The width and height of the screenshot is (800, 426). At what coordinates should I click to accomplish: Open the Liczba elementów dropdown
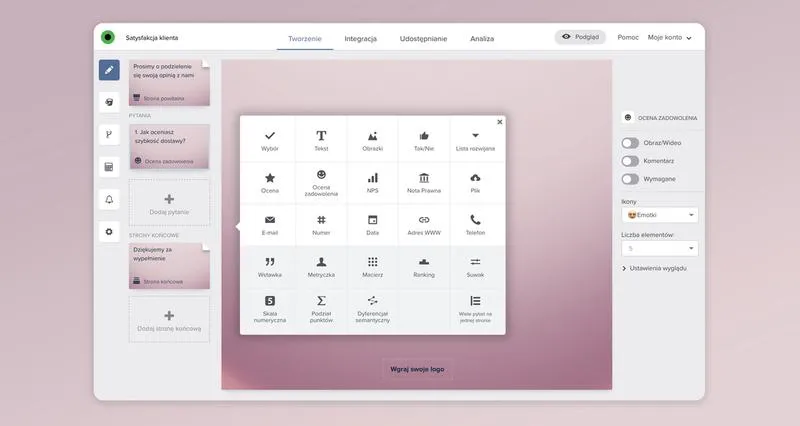point(660,248)
